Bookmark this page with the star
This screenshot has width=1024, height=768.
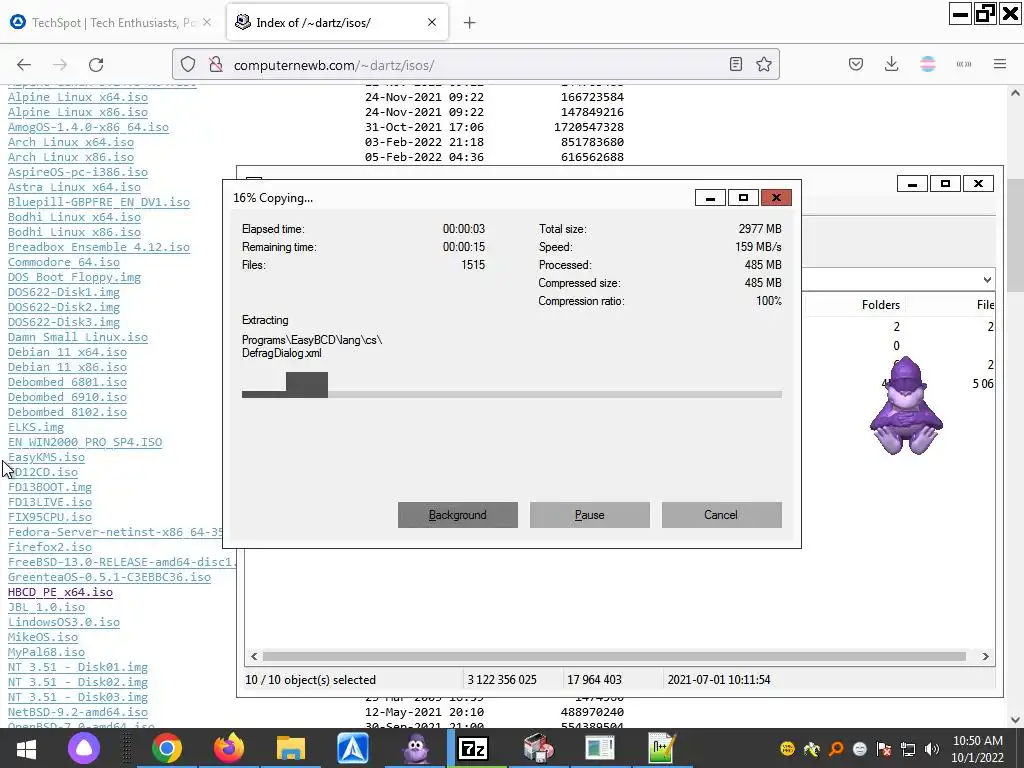(763, 64)
